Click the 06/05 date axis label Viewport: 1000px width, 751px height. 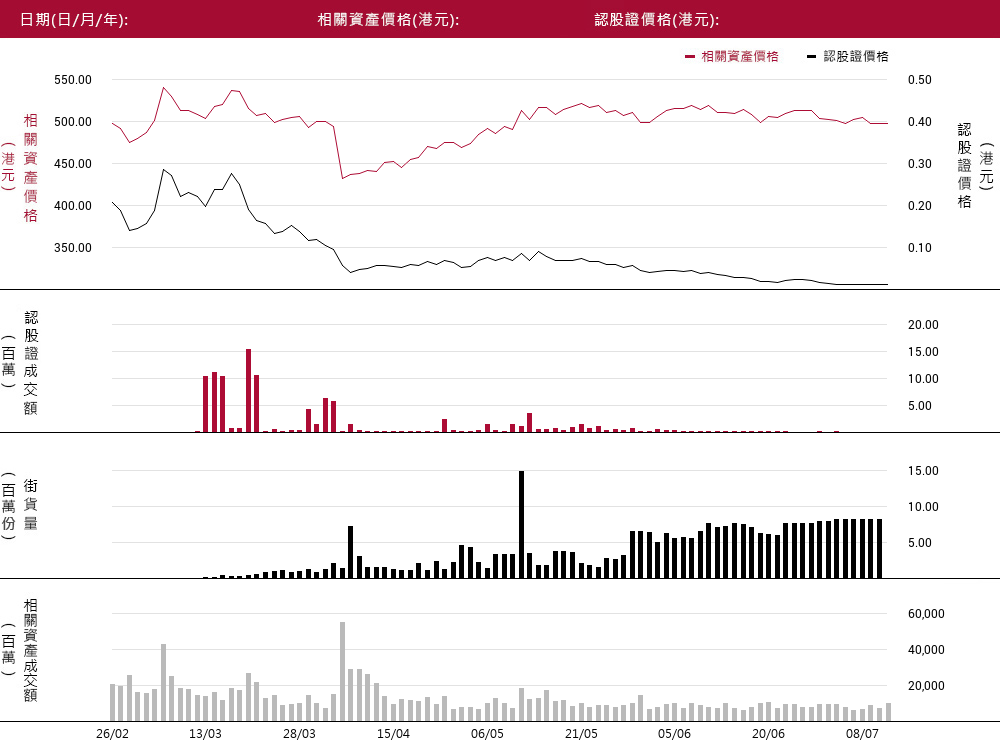click(487, 734)
